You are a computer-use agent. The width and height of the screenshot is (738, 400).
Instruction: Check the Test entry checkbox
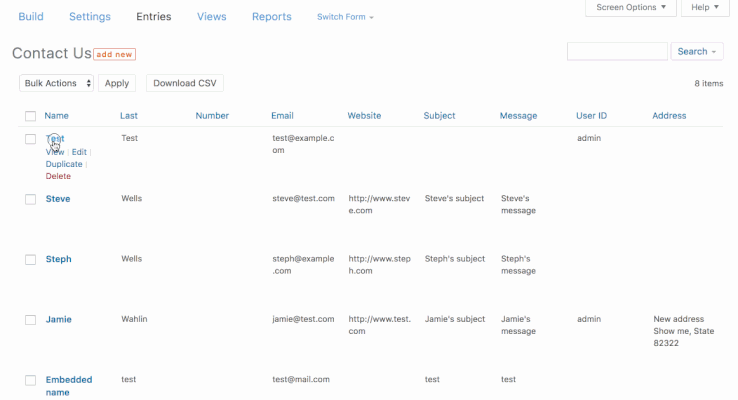(31, 139)
